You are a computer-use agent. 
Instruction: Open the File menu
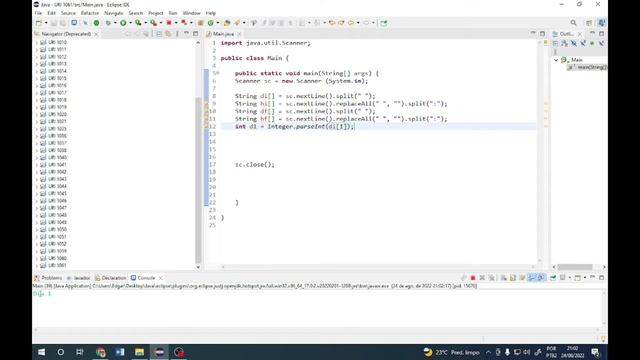click(38, 13)
